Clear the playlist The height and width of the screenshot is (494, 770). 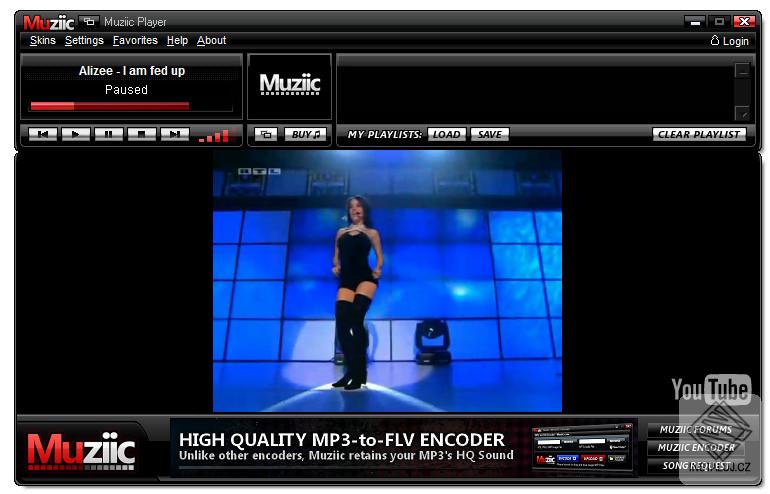pos(699,134)
